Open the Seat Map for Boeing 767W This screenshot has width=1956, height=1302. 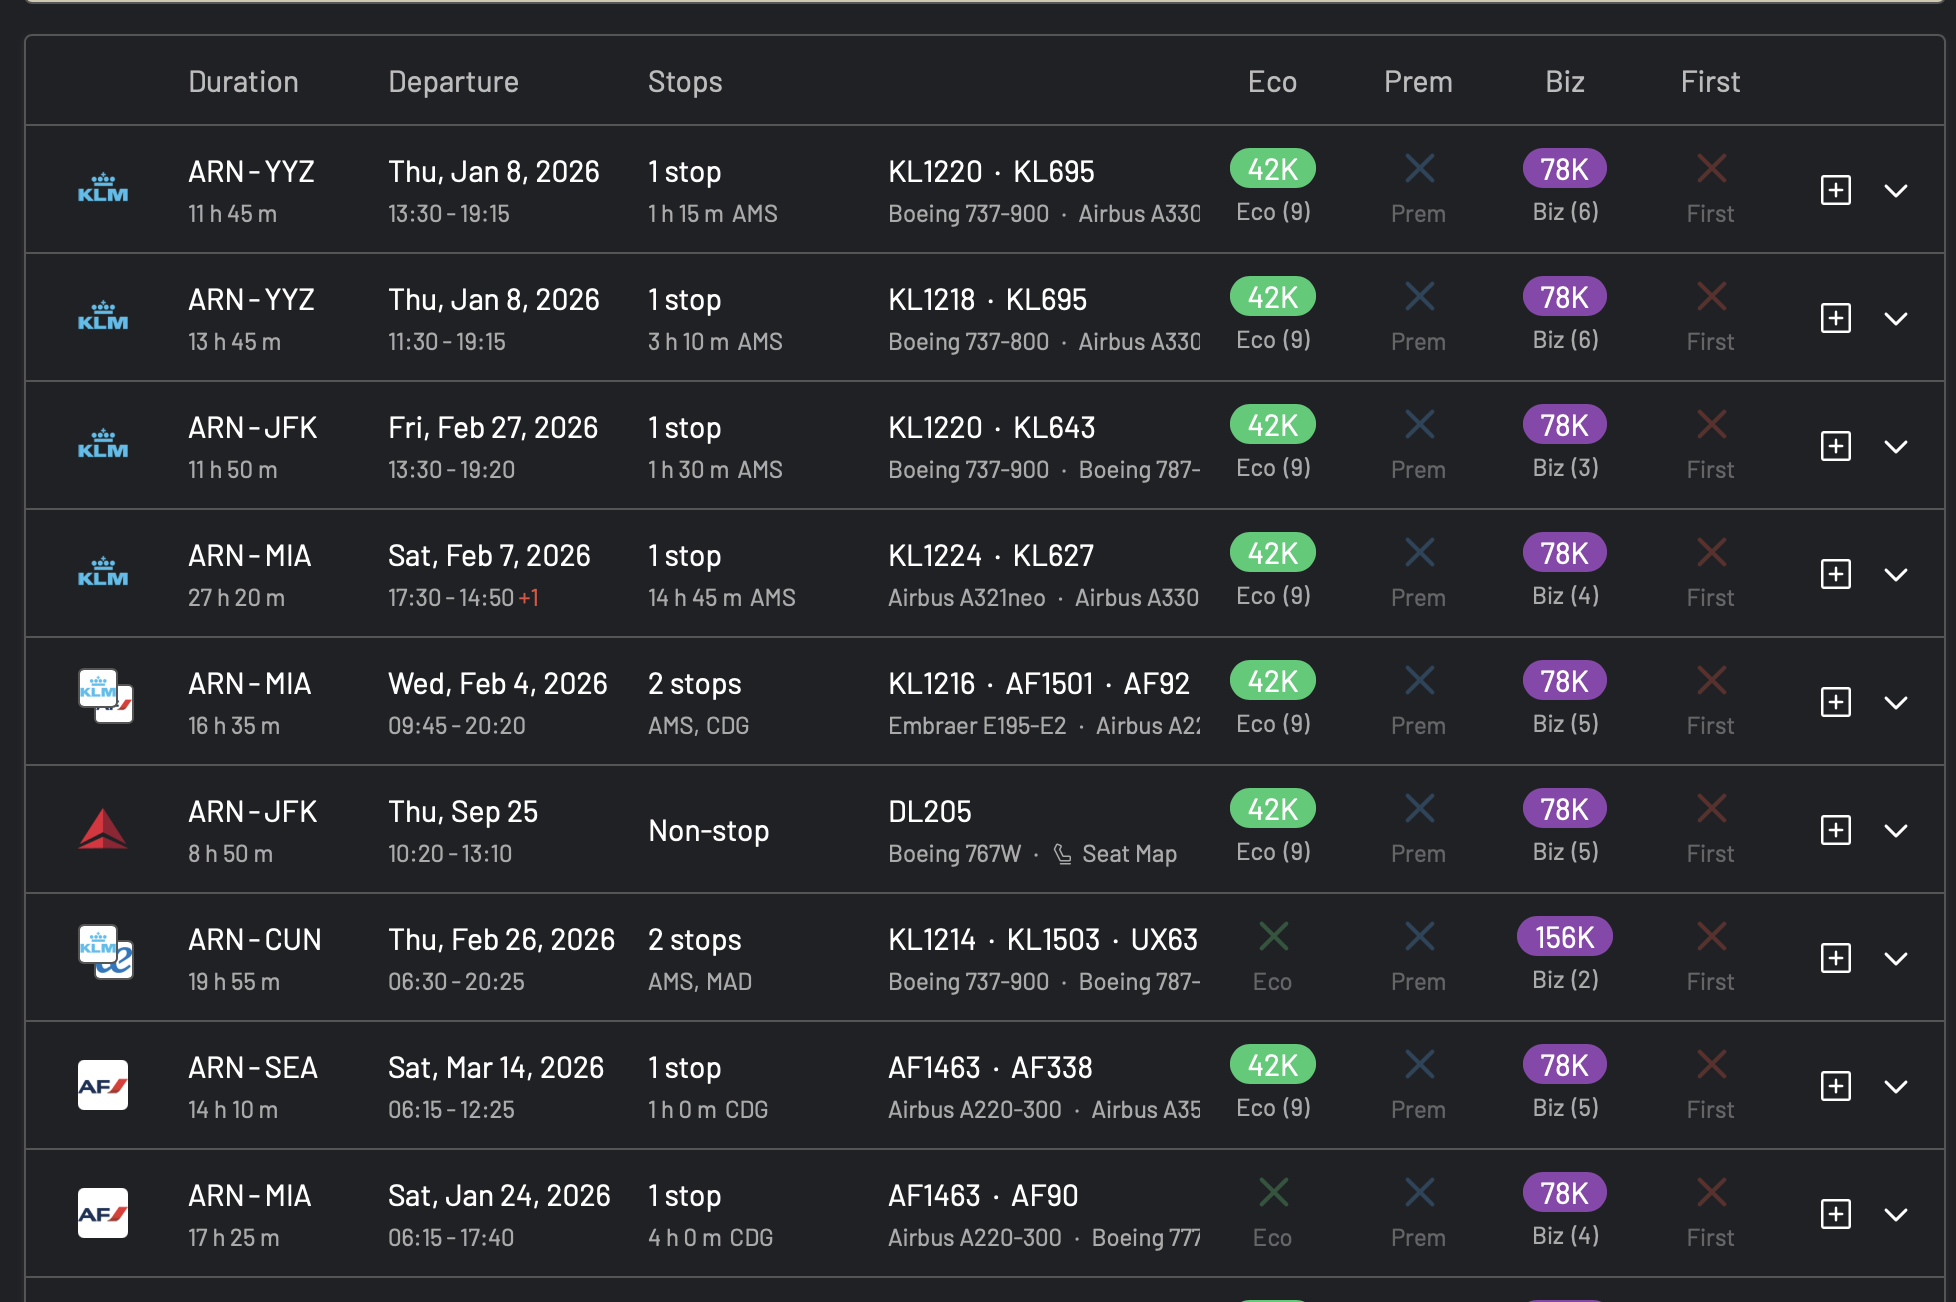pos(1128,854)
